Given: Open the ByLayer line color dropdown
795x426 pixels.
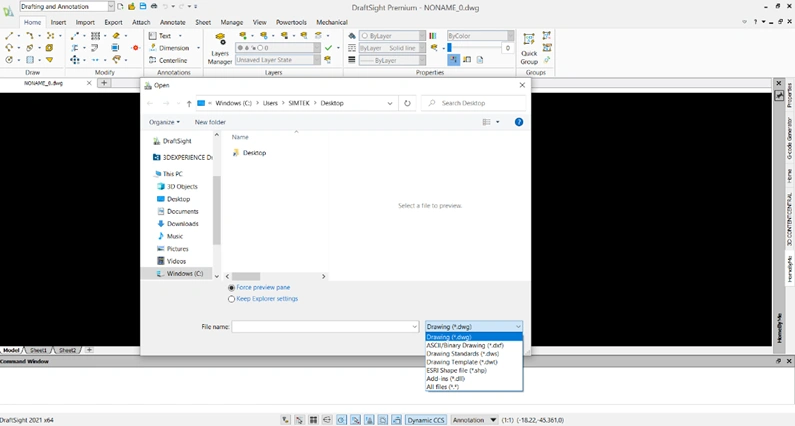Looking at the screenshot, I should (422, 36).
